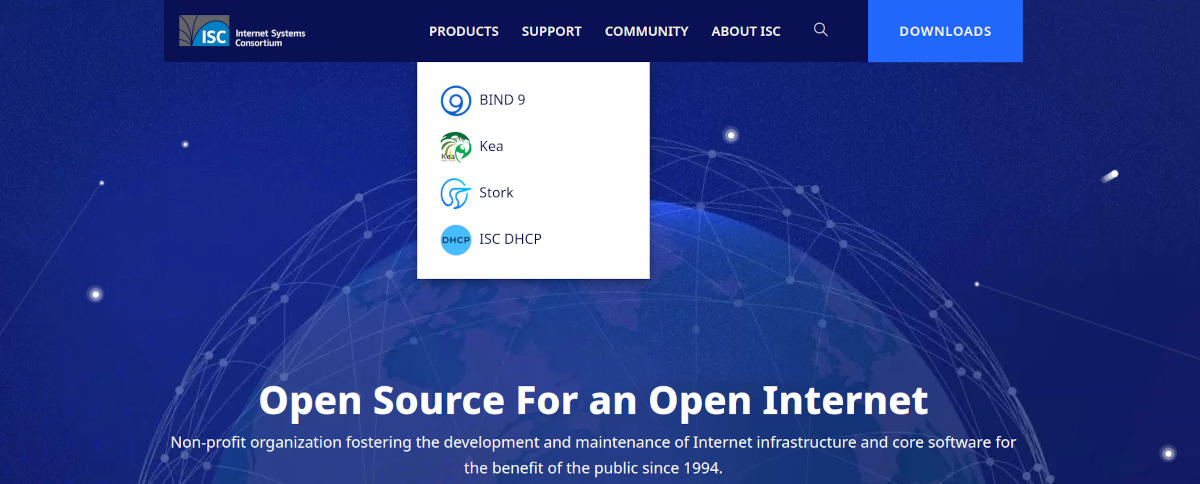Open the PRODUCTS menu
1200x484 pixels.
464,31
